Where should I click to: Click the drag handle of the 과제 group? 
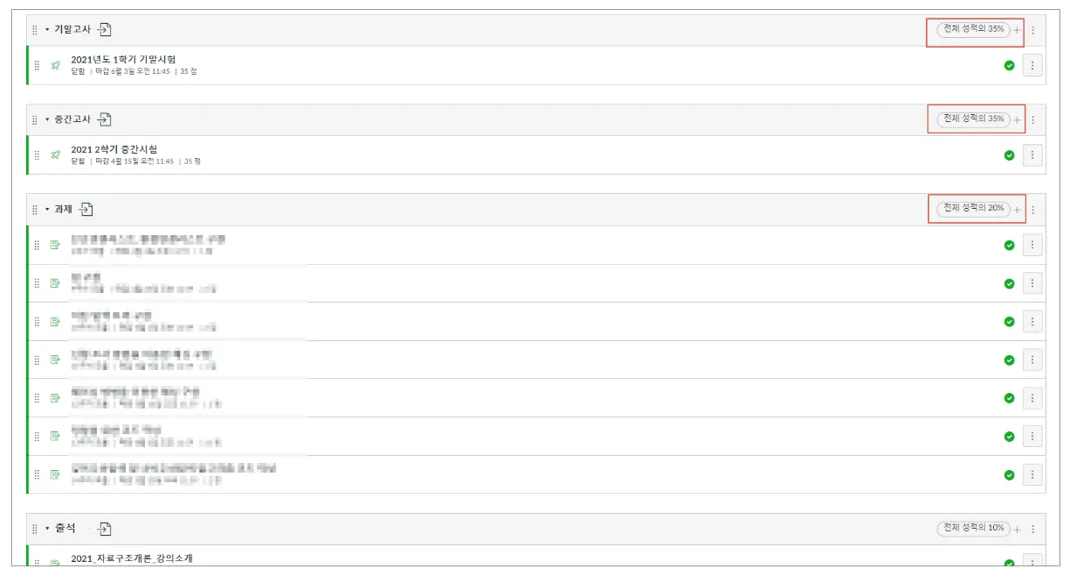coord(35,210)
